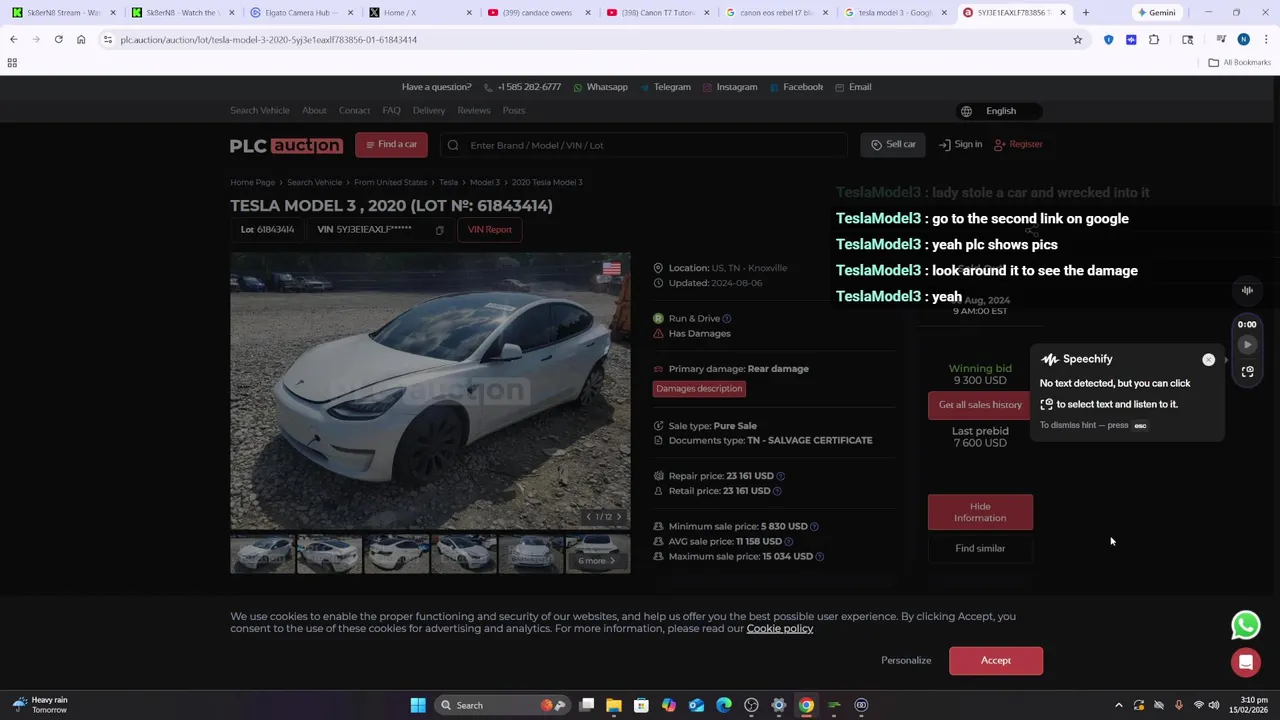
Task: Open the From United States breadcrumb
Action: pos(390,182)
